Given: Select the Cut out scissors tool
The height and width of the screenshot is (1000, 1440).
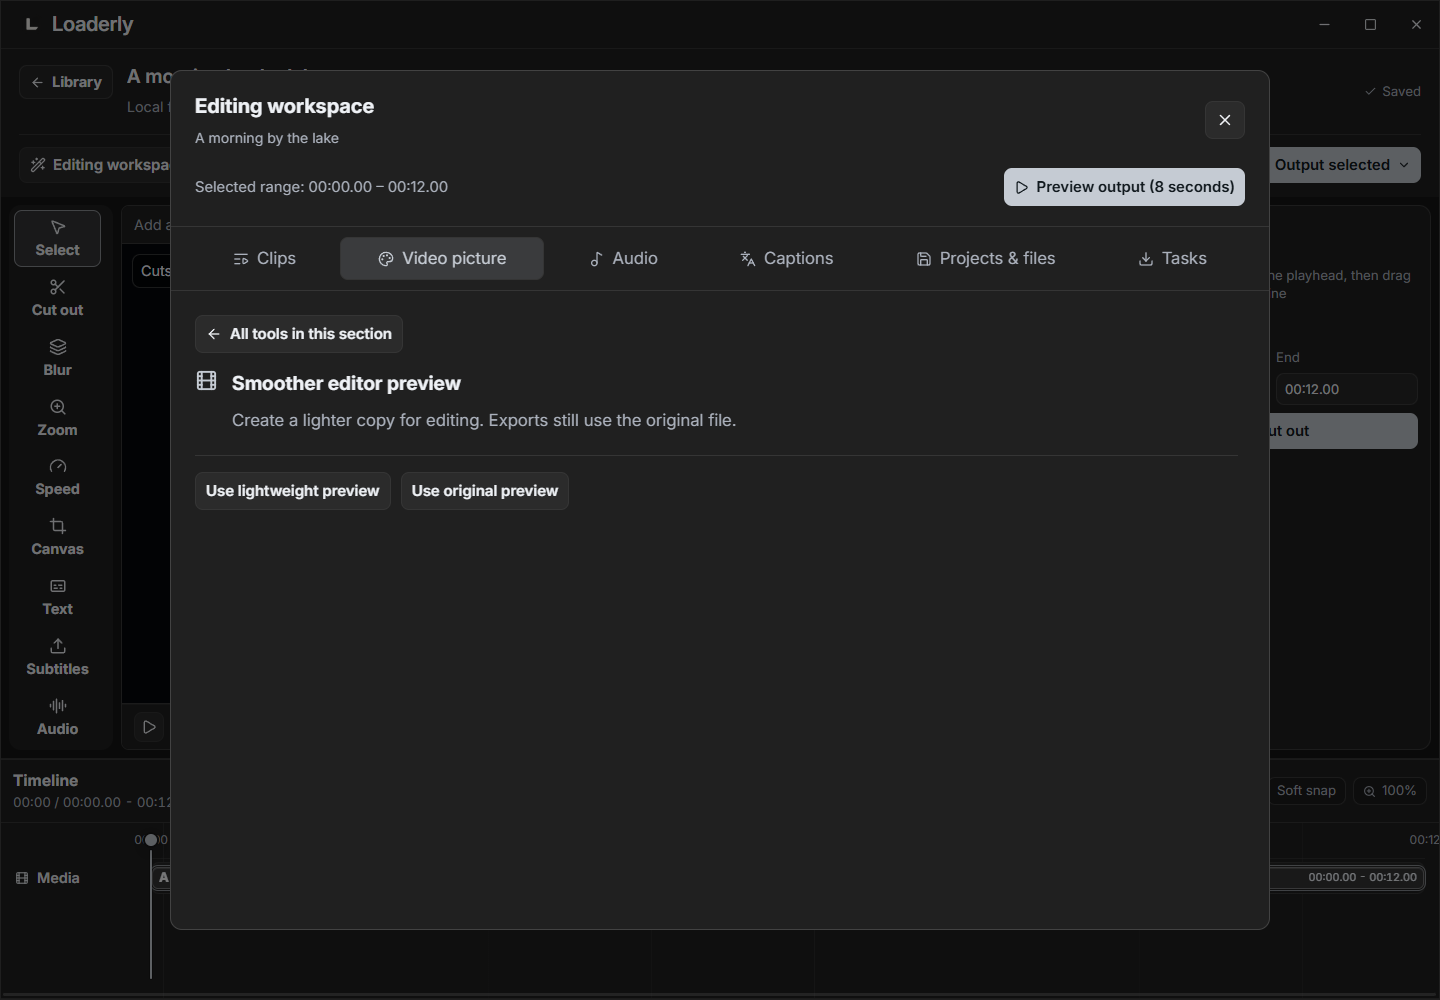Looking at the screenshot, I should tap(57, 298).
